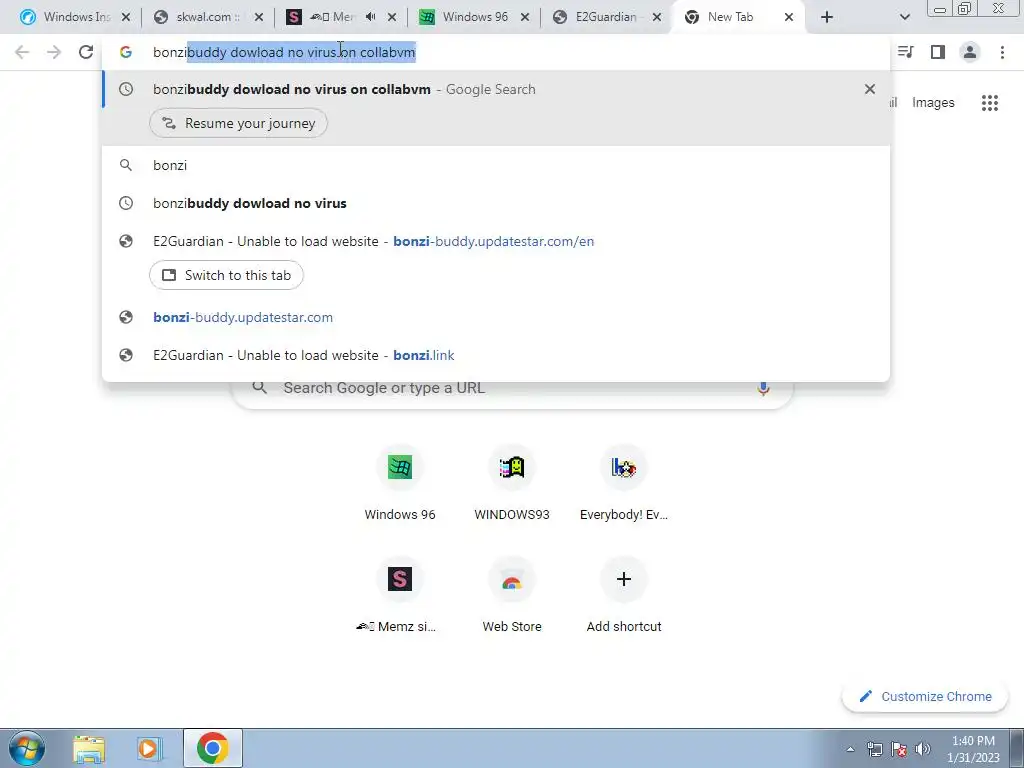
Task: Open the media controls icon in toolbar
Action: tap(906, 52)
